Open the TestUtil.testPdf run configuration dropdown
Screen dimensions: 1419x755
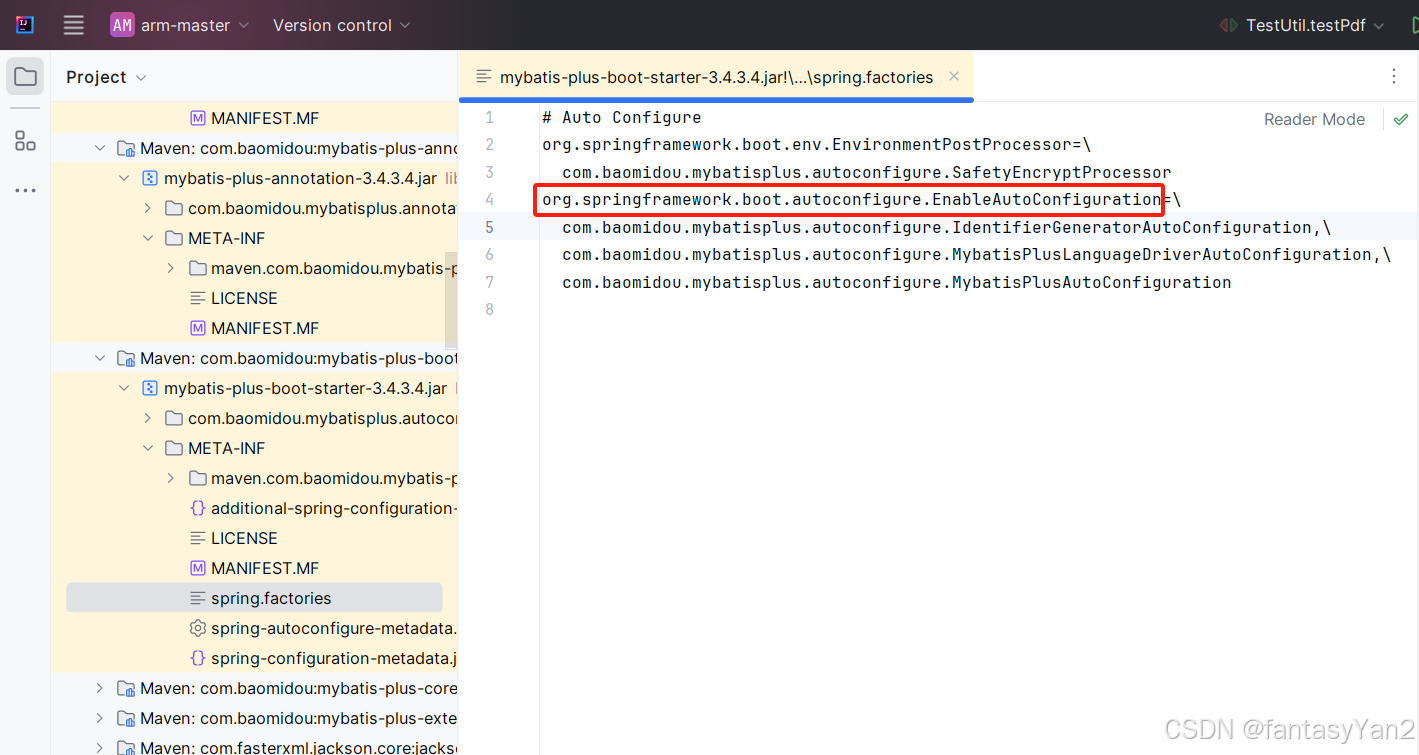[1314, 25]
